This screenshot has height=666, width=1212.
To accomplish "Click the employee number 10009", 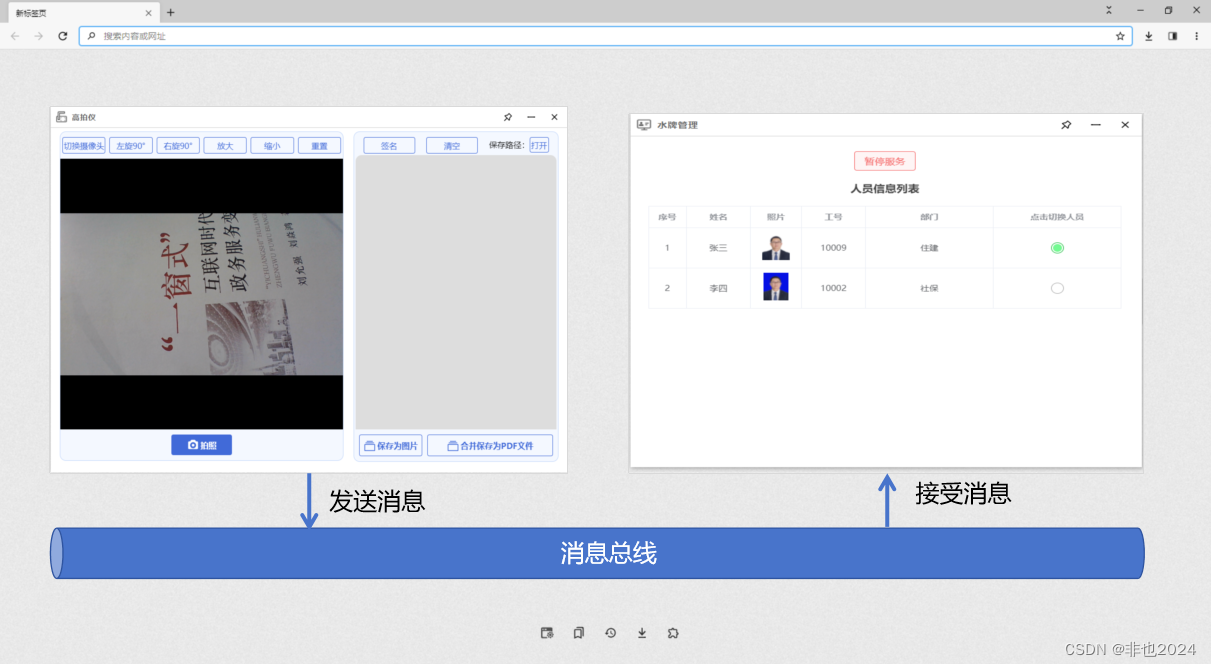I will 833,248.
